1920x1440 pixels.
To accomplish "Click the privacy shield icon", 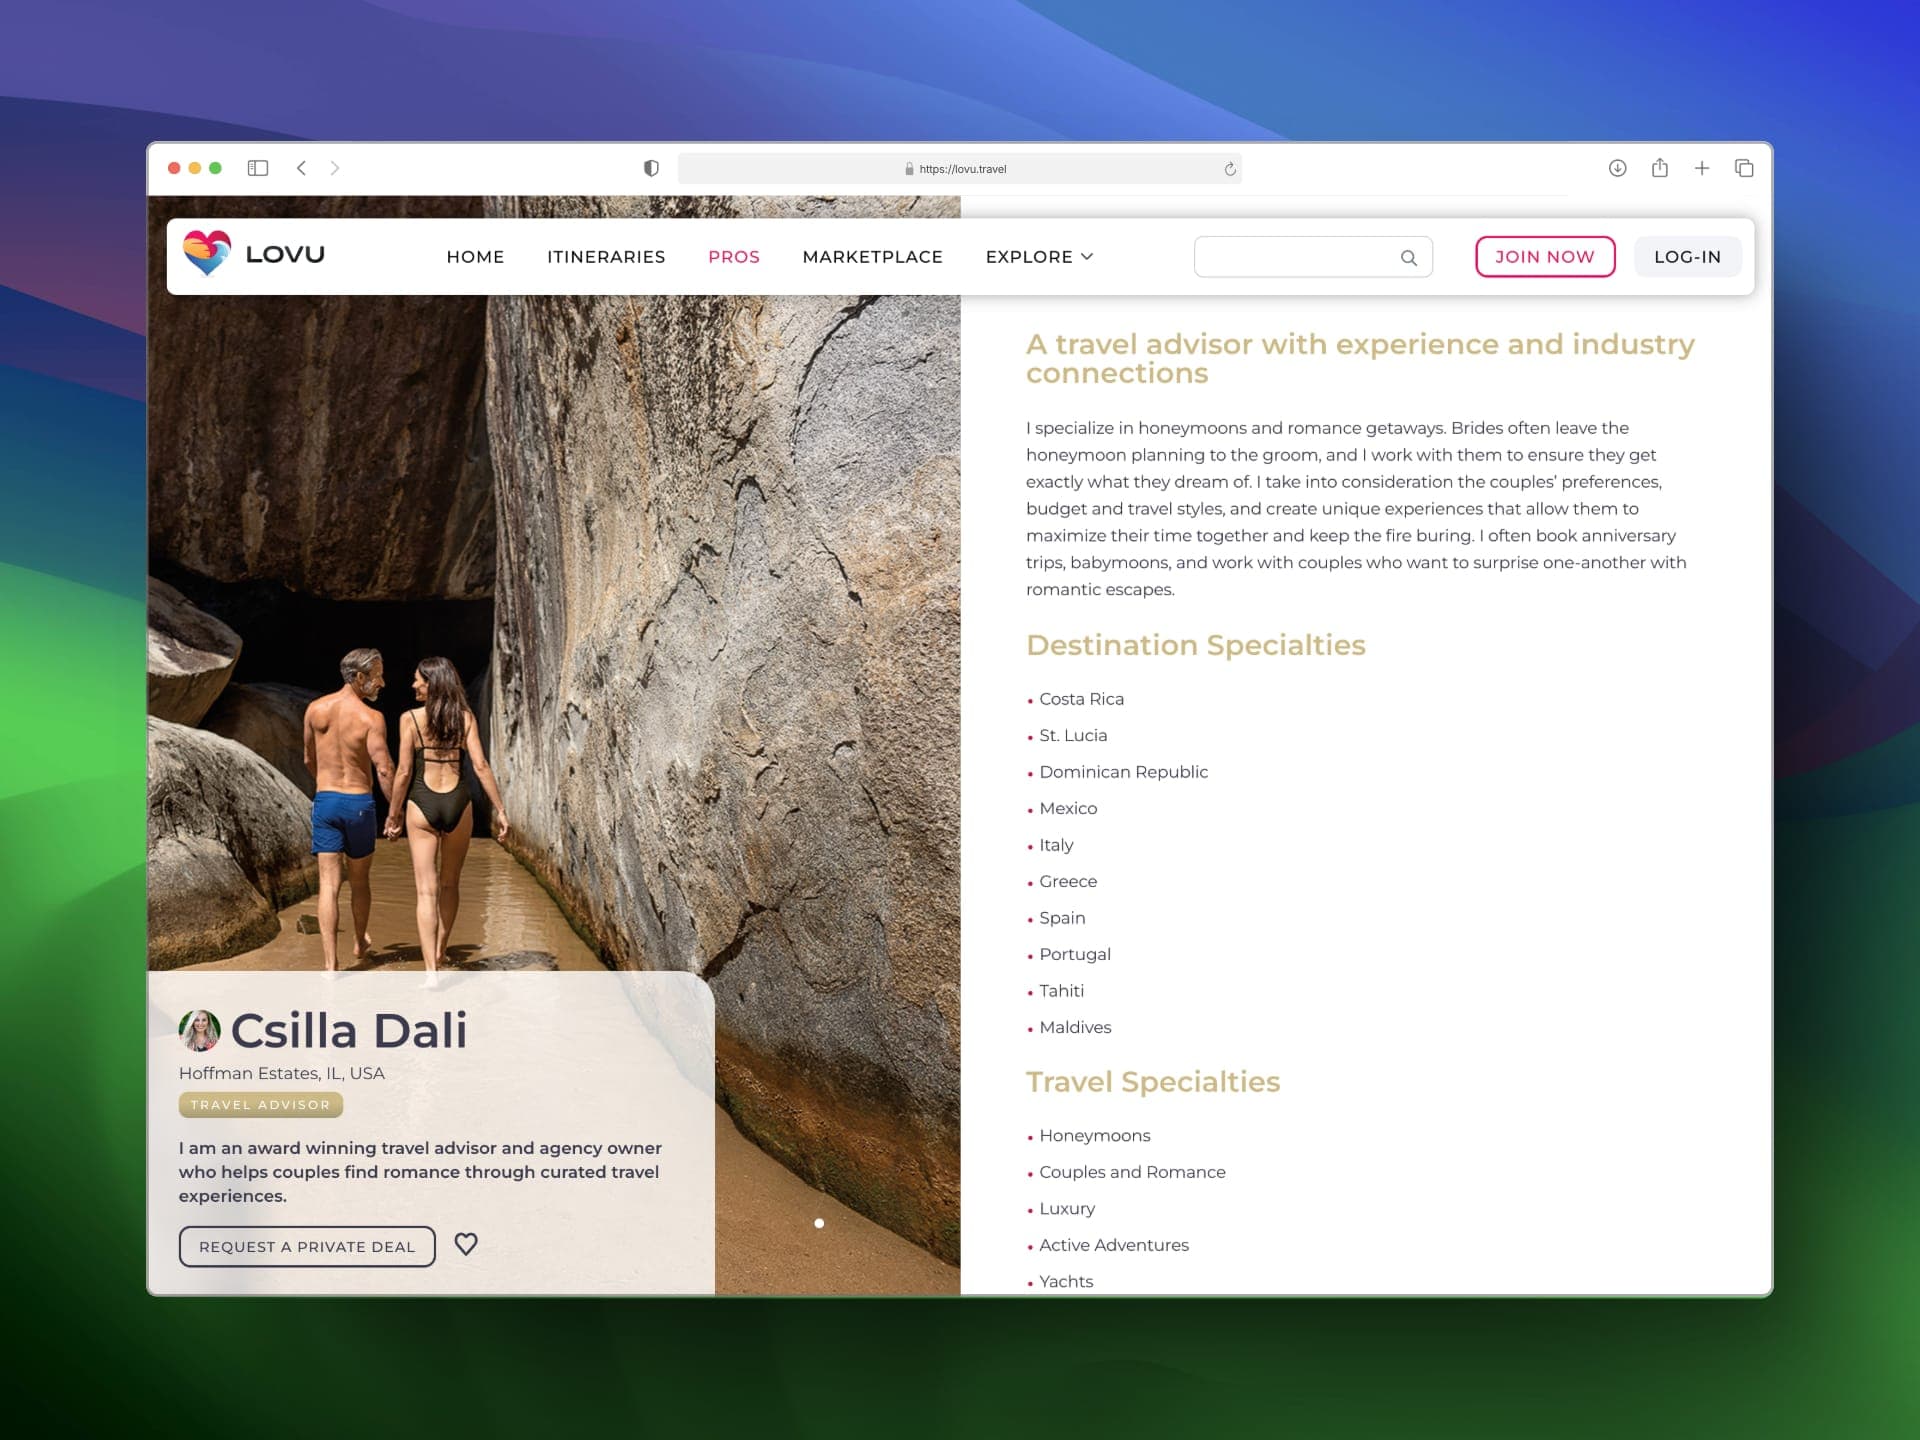I will [x=651, y=168].
